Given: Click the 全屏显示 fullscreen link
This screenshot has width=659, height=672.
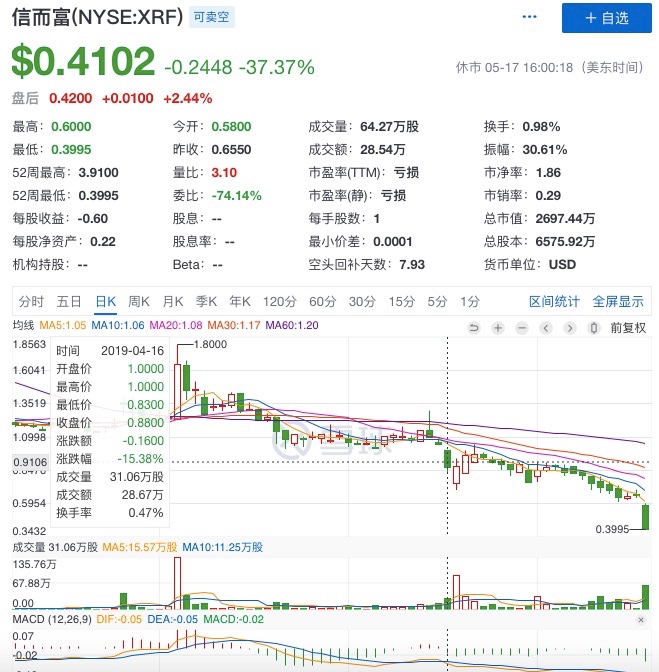Looking at the screenshot, I should coord(618,302).
